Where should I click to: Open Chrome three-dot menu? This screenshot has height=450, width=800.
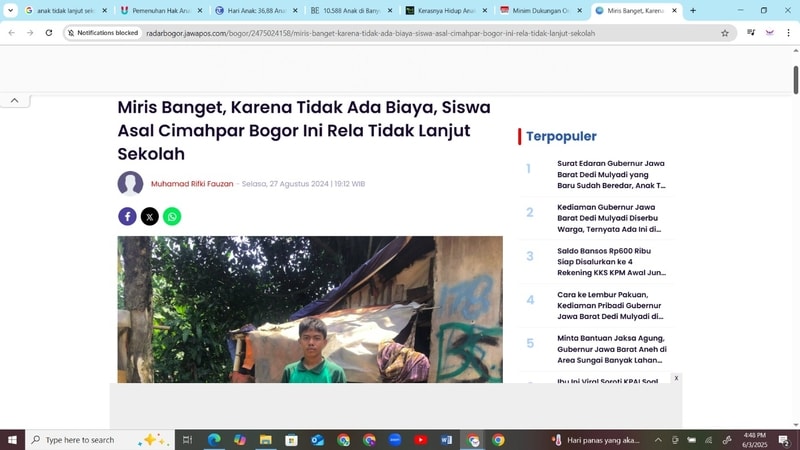[x=788, y=33]
